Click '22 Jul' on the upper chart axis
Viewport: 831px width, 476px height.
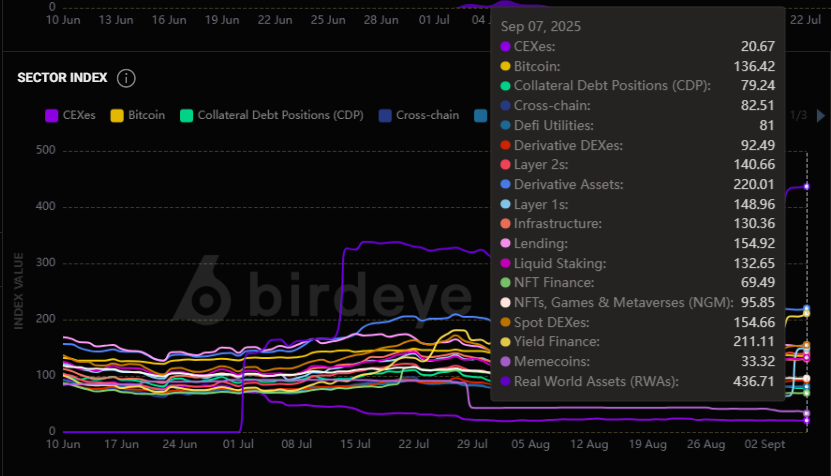point(806,20)
